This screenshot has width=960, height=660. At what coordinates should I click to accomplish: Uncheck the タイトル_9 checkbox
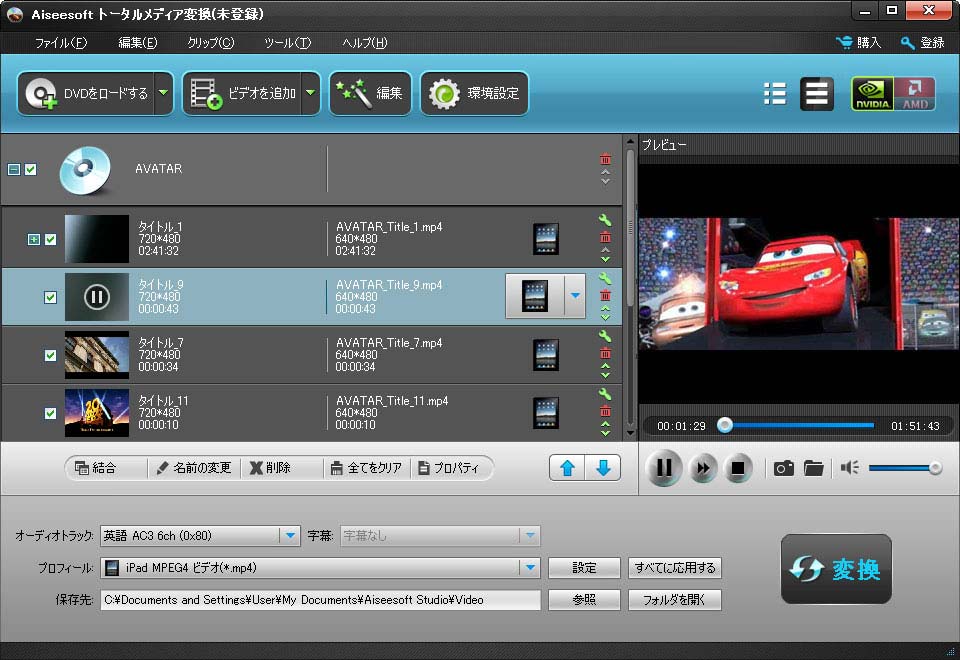tap(51, 298)
